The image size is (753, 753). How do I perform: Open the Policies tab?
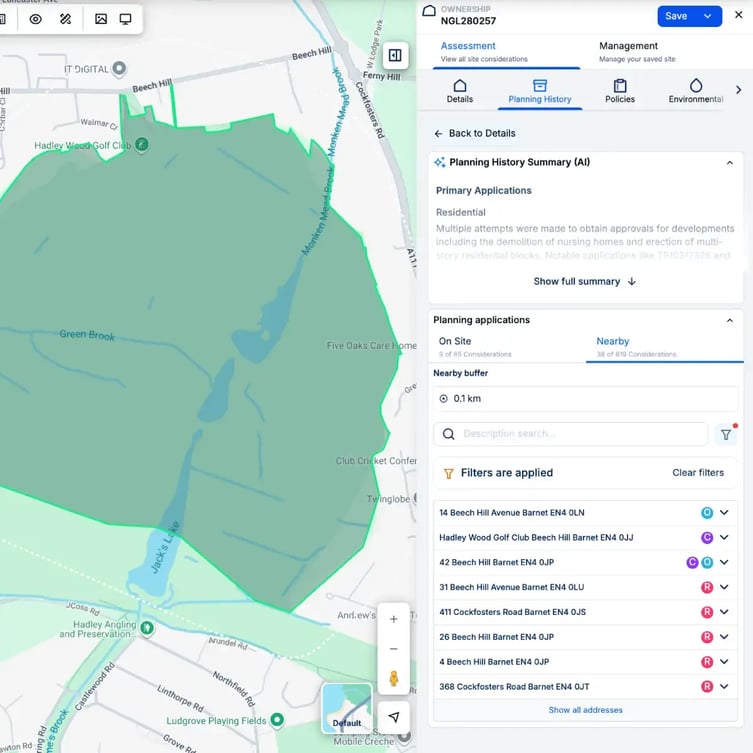[x=620, y=91]
